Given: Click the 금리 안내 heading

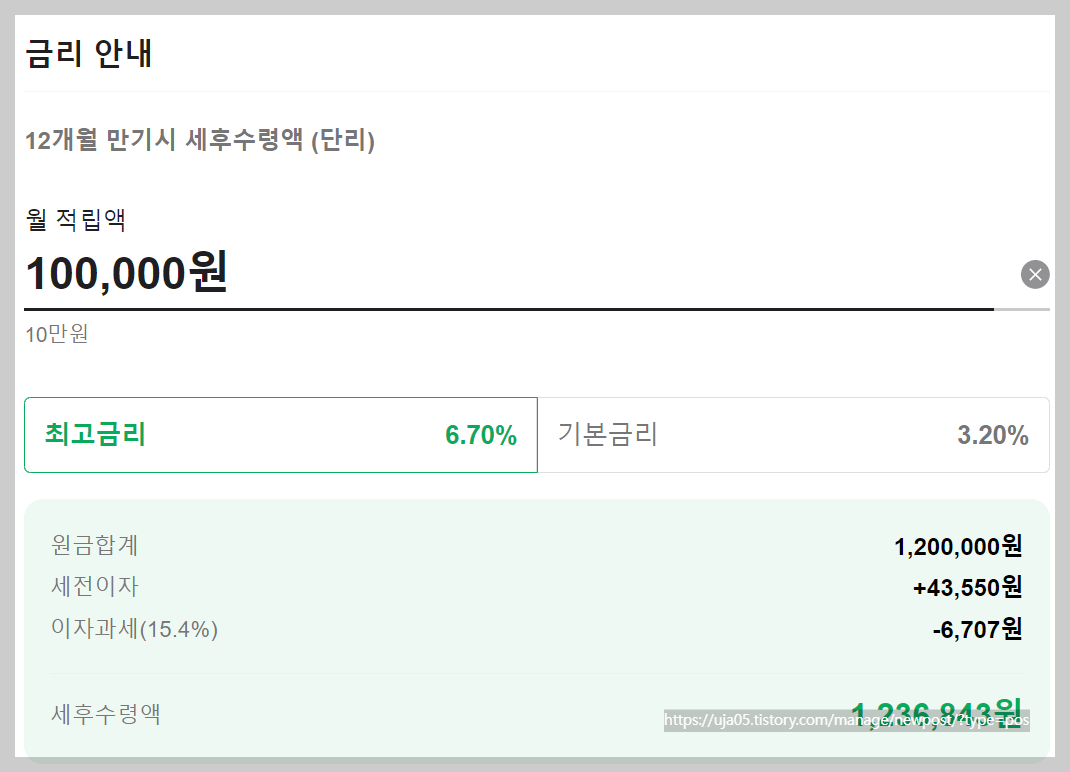Looking at the screenshot, I should click(90, 55).
